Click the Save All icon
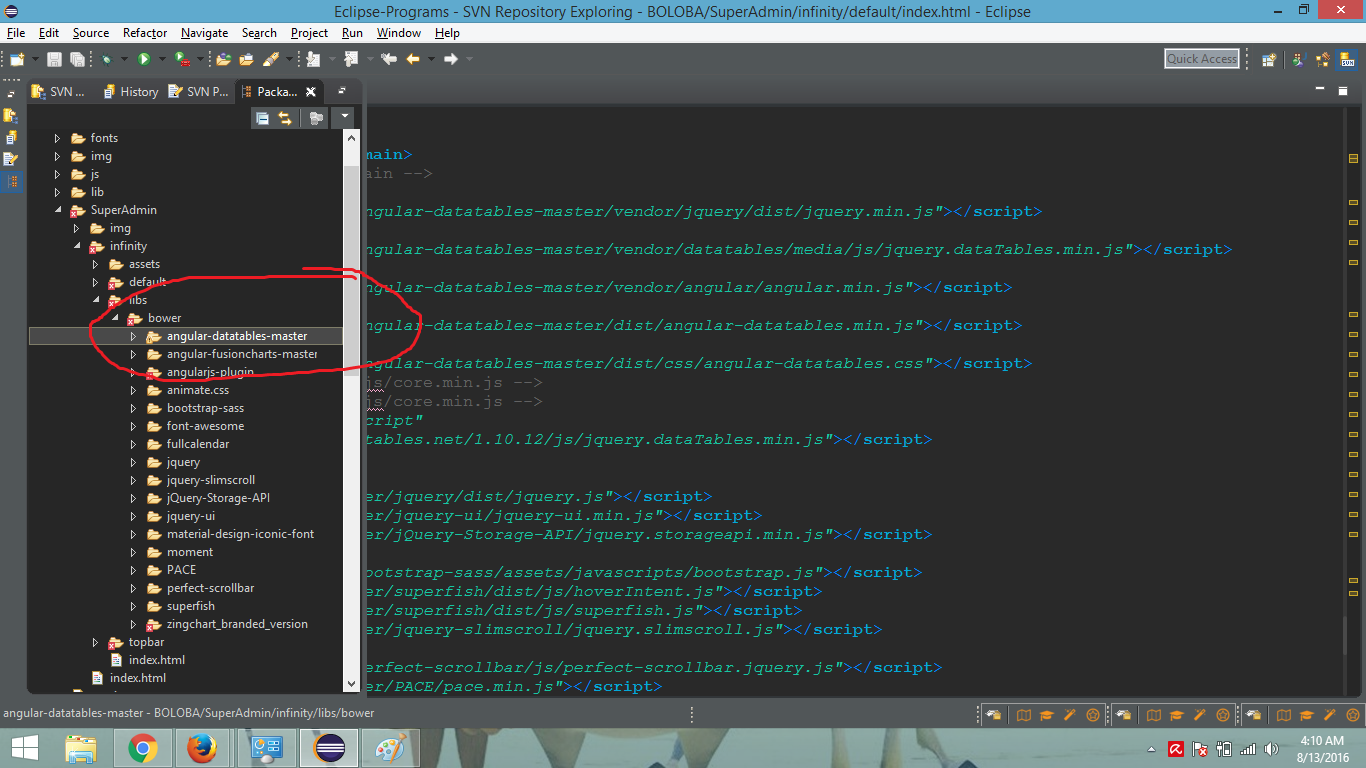1366x768 pixels. (77, 59)
